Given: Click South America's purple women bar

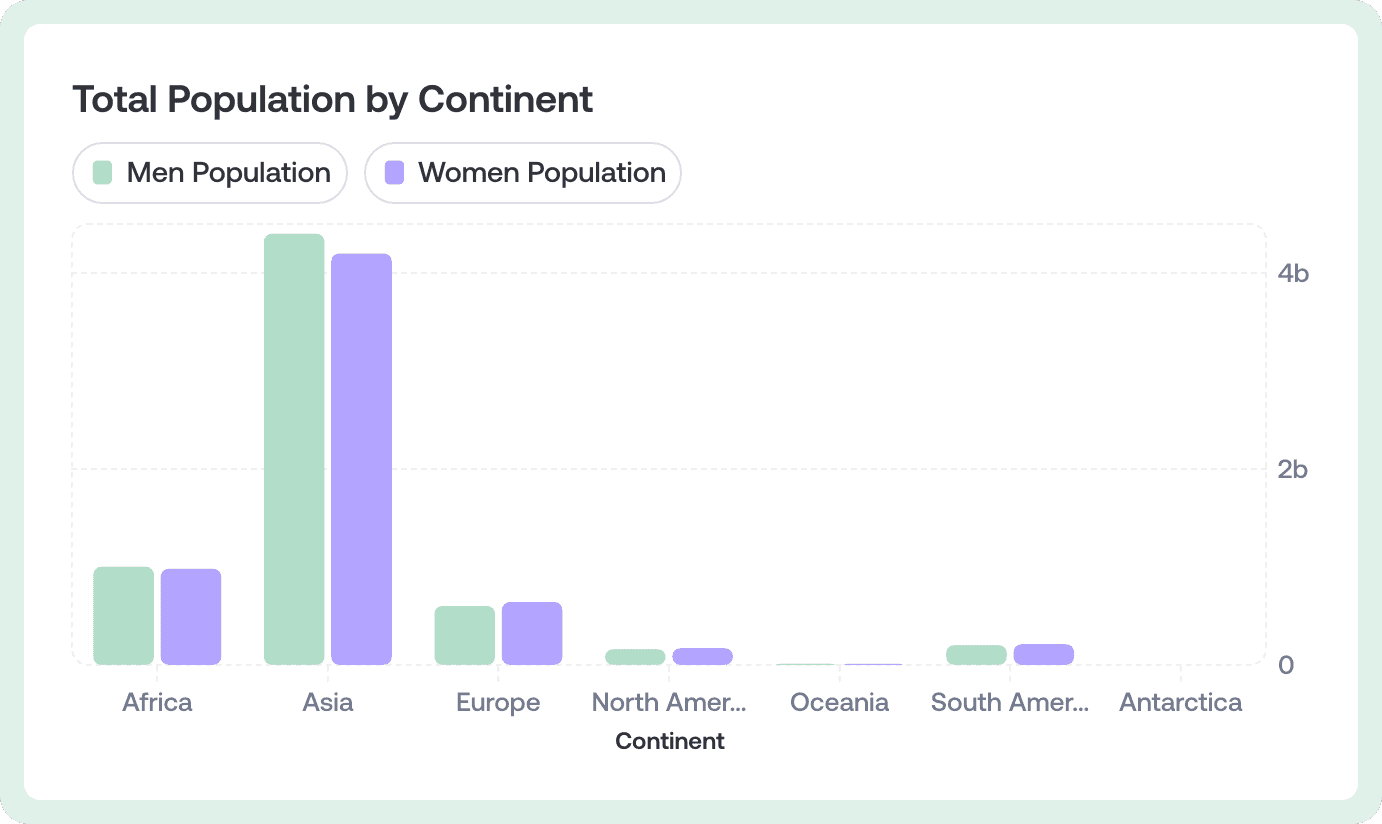Looking at the screenshot, I should [1044, 654].
